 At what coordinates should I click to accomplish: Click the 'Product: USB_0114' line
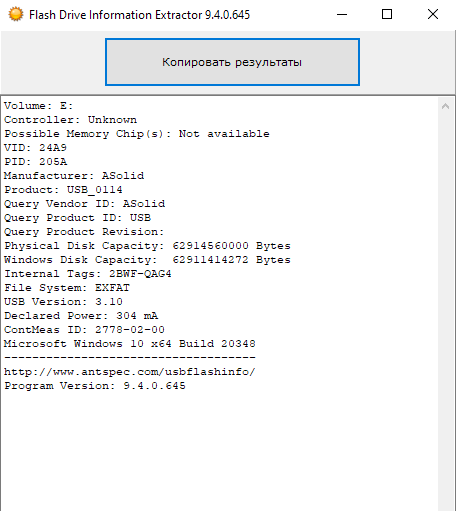63,190
